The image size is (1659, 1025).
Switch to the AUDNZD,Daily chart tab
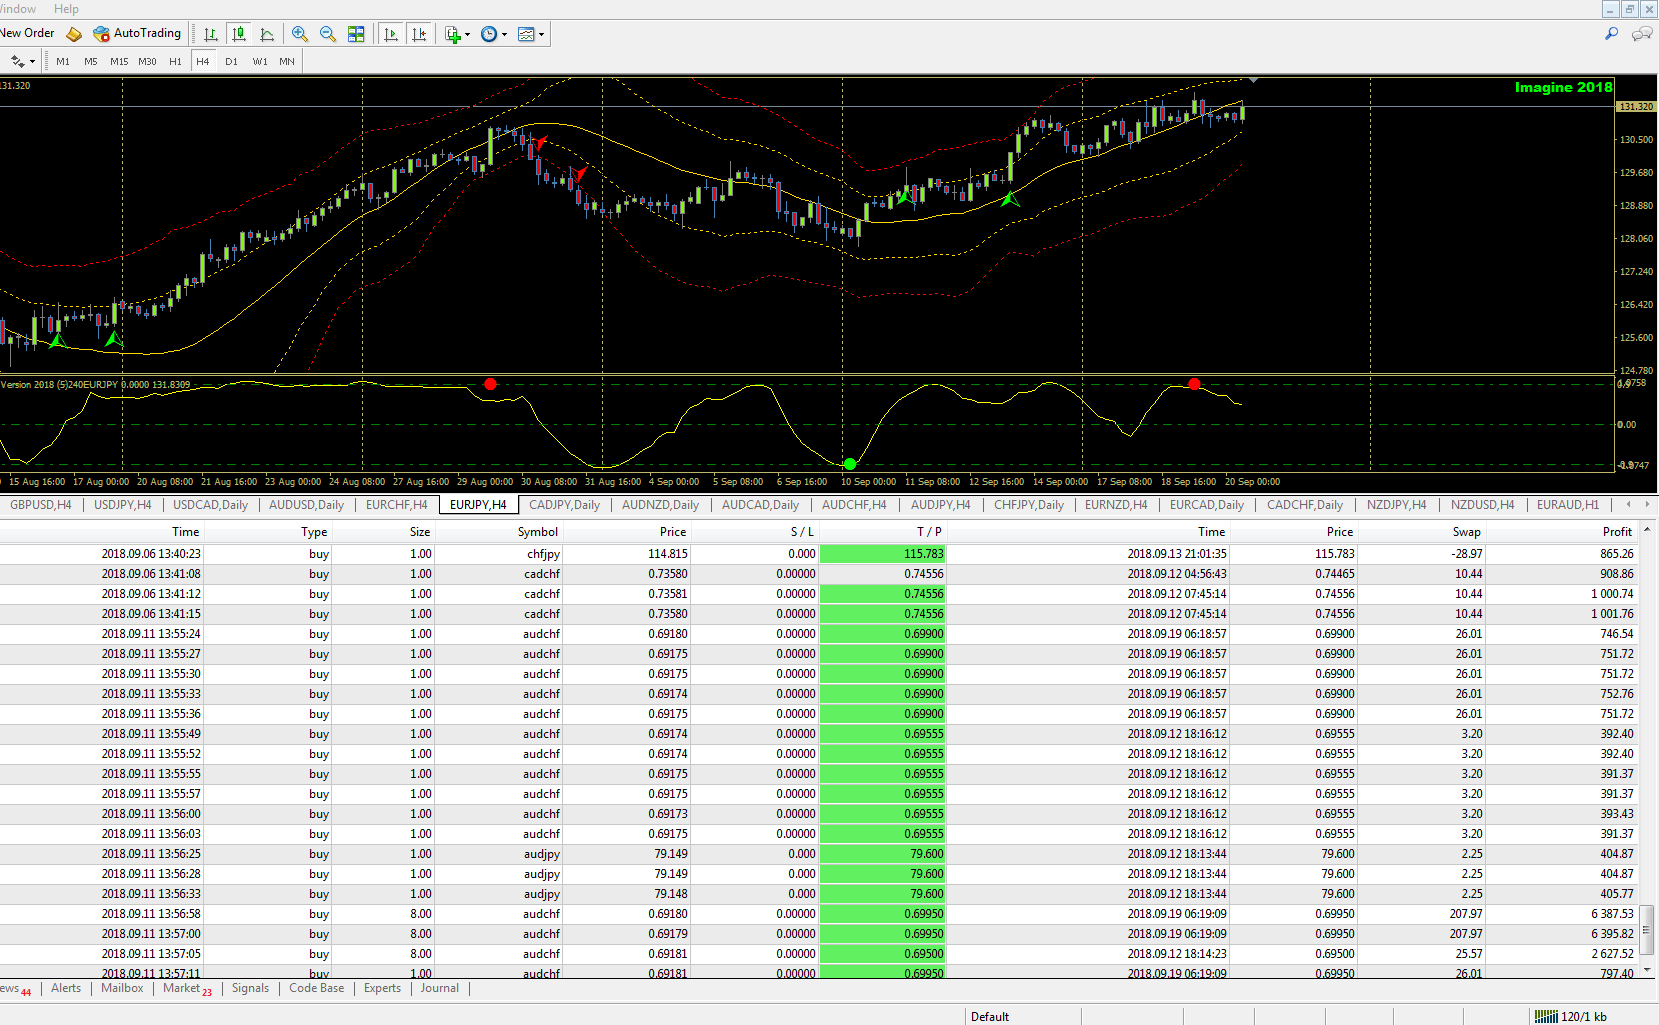[x=660, y=505]
